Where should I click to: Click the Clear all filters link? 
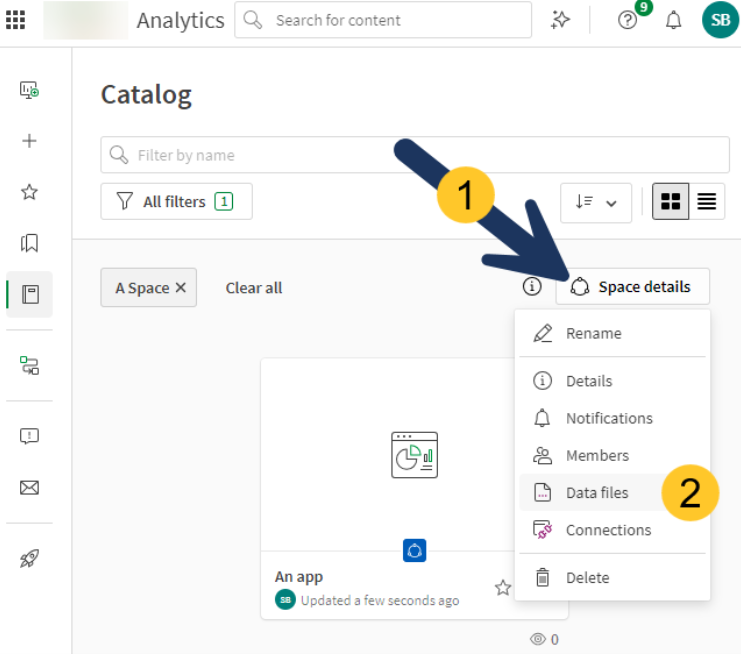[254, 288]
